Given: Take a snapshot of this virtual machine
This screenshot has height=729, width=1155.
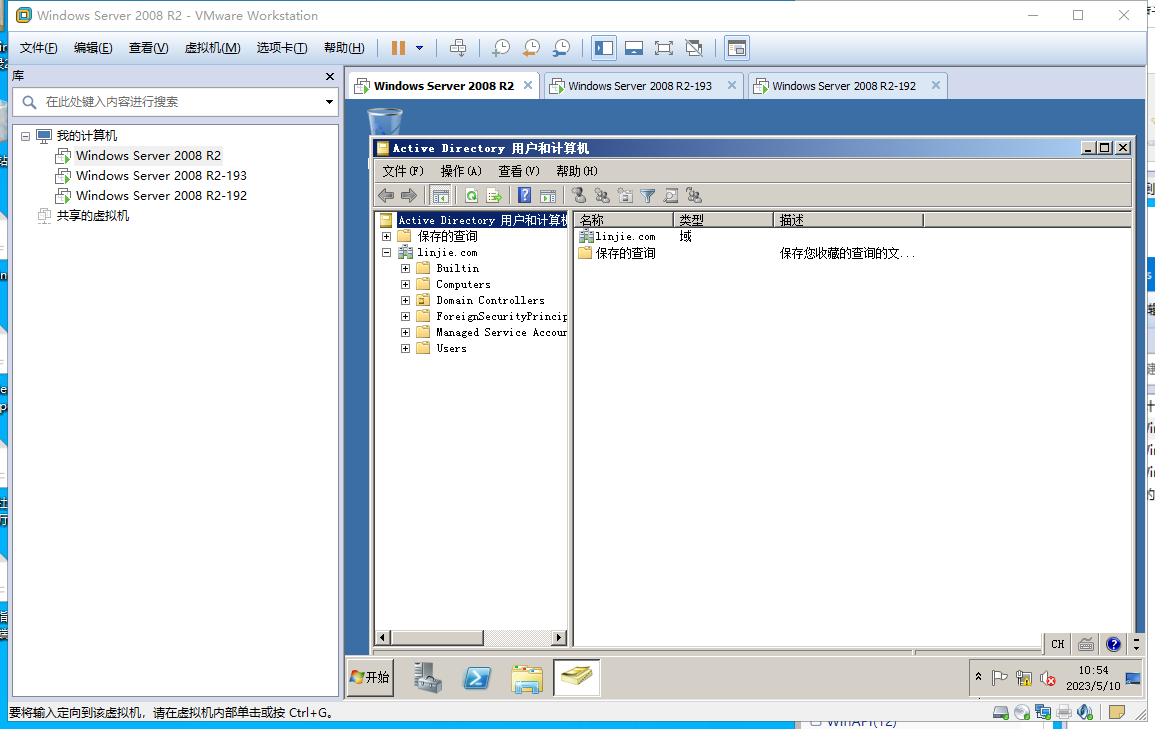Looking at the screenshot, I should tap(501, 48).
